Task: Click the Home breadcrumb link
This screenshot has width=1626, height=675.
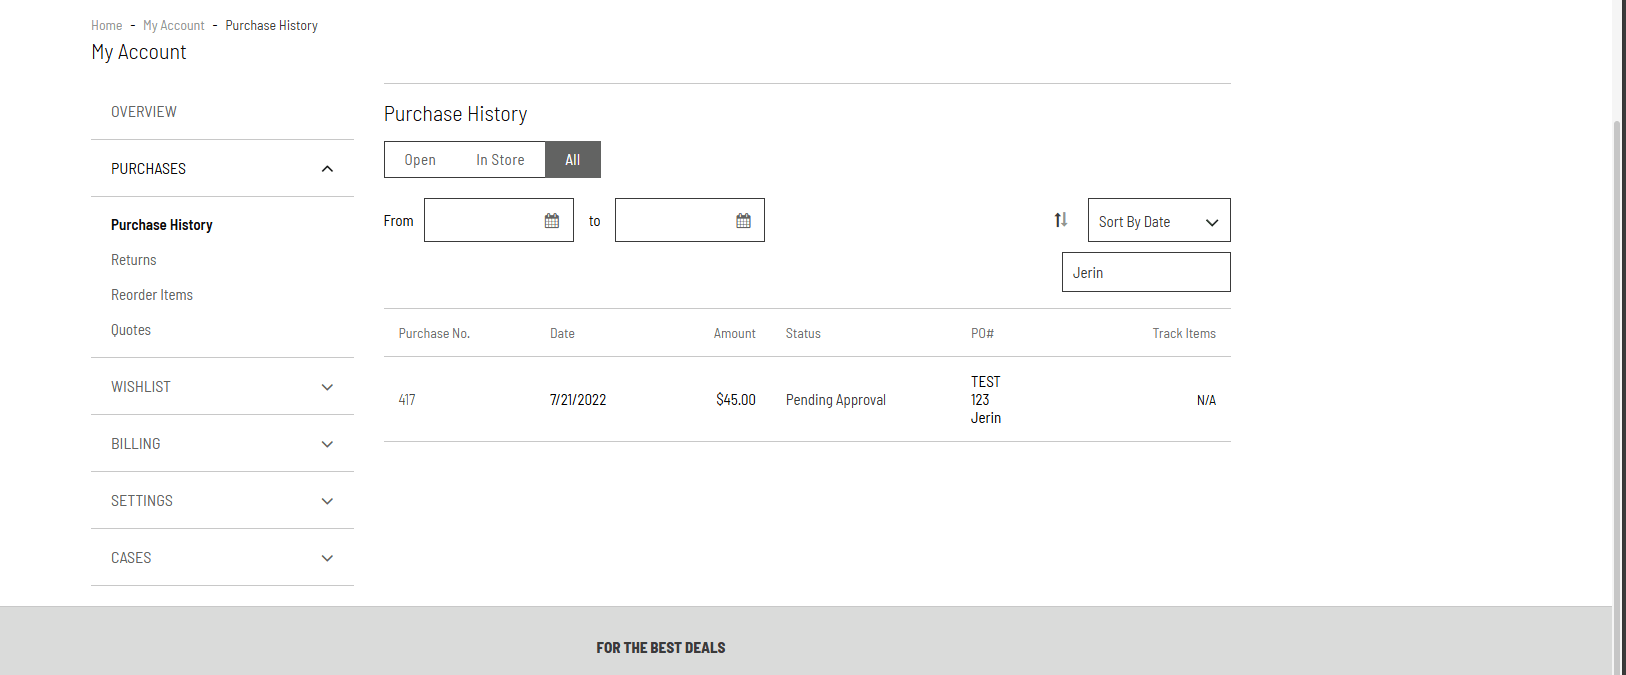Action: coord(106,26)
